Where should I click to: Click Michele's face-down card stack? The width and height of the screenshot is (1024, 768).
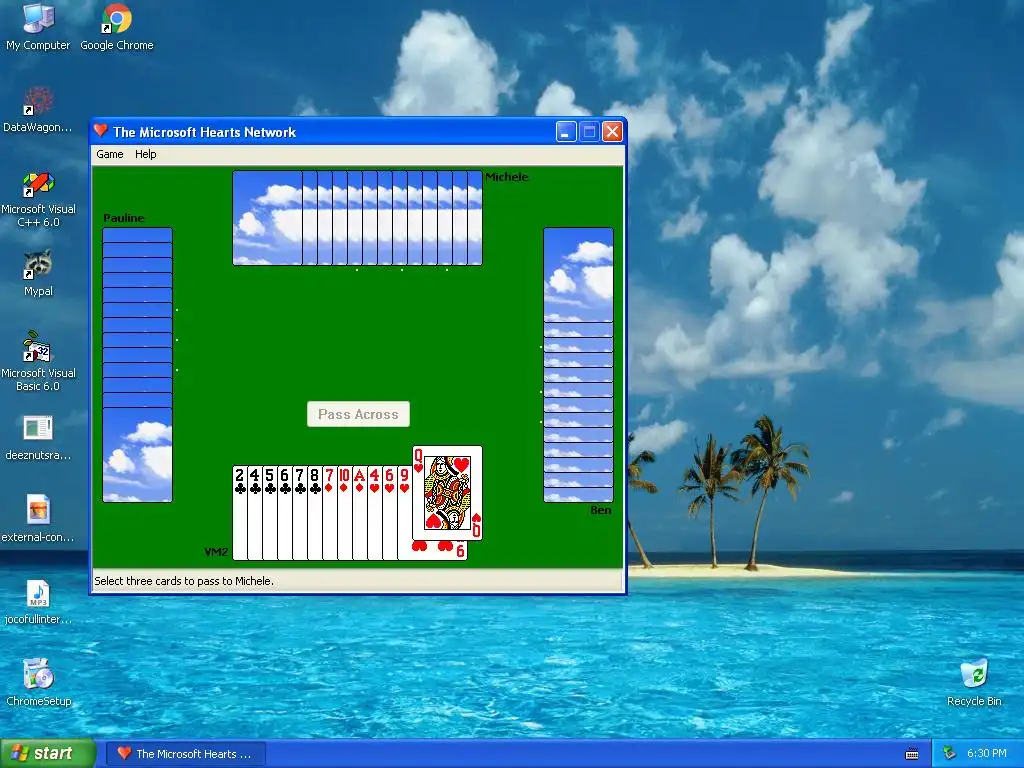(357, 218)
